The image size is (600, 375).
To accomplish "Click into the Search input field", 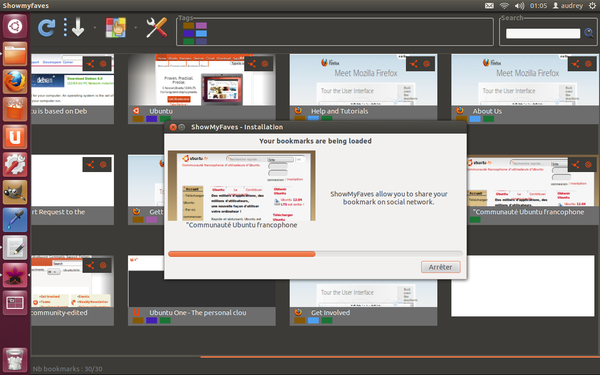I will [x=543, y=33].
